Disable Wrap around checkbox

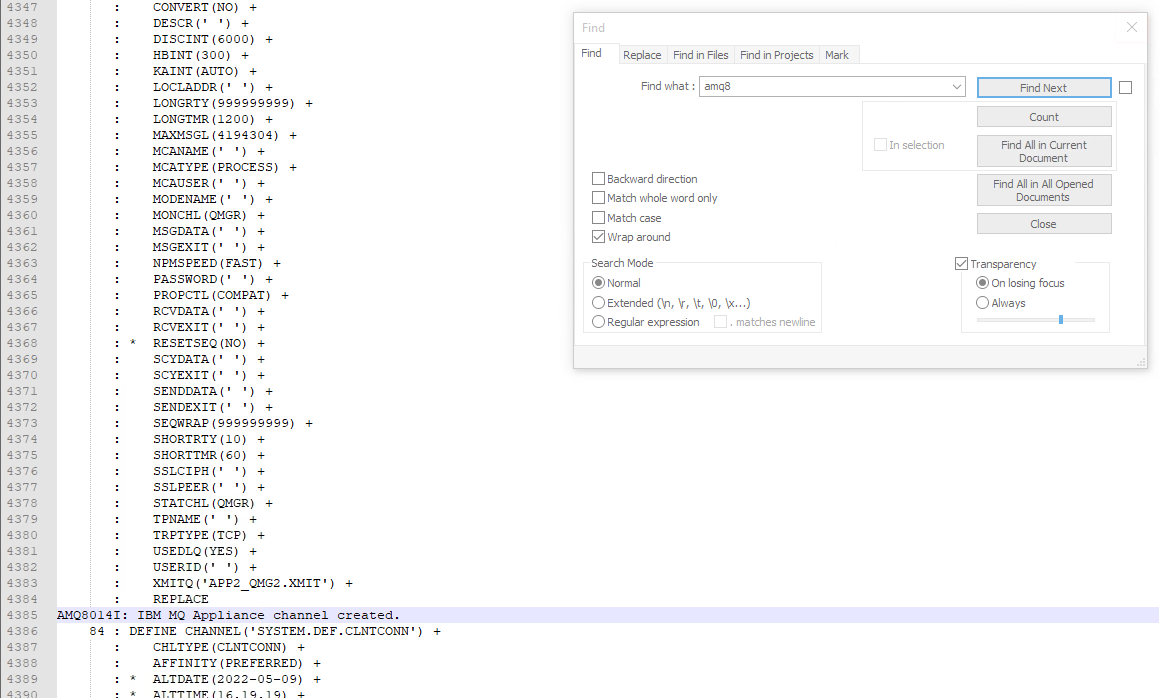[599, 237]
